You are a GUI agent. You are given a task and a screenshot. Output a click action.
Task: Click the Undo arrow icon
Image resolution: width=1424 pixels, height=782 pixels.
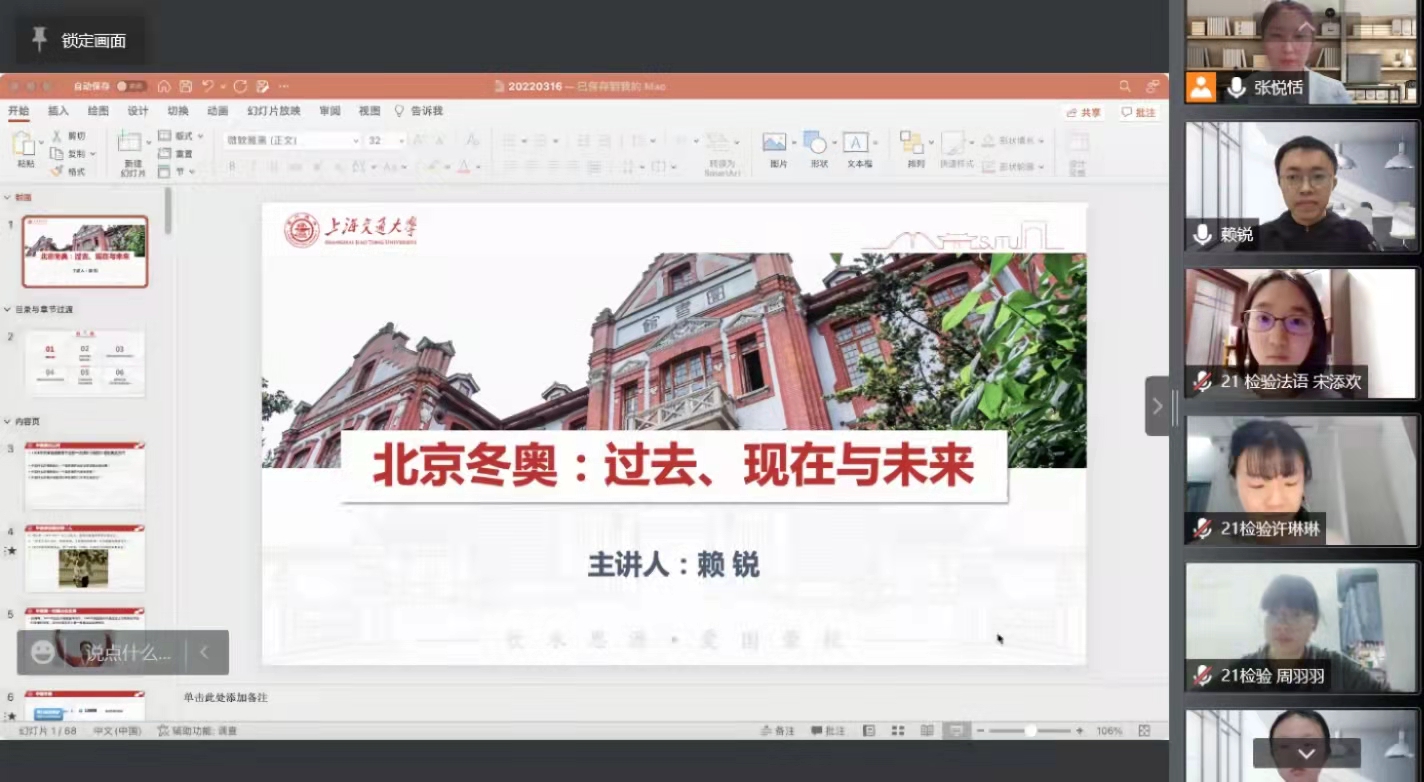pyautogui.click(x=207, y=86)
